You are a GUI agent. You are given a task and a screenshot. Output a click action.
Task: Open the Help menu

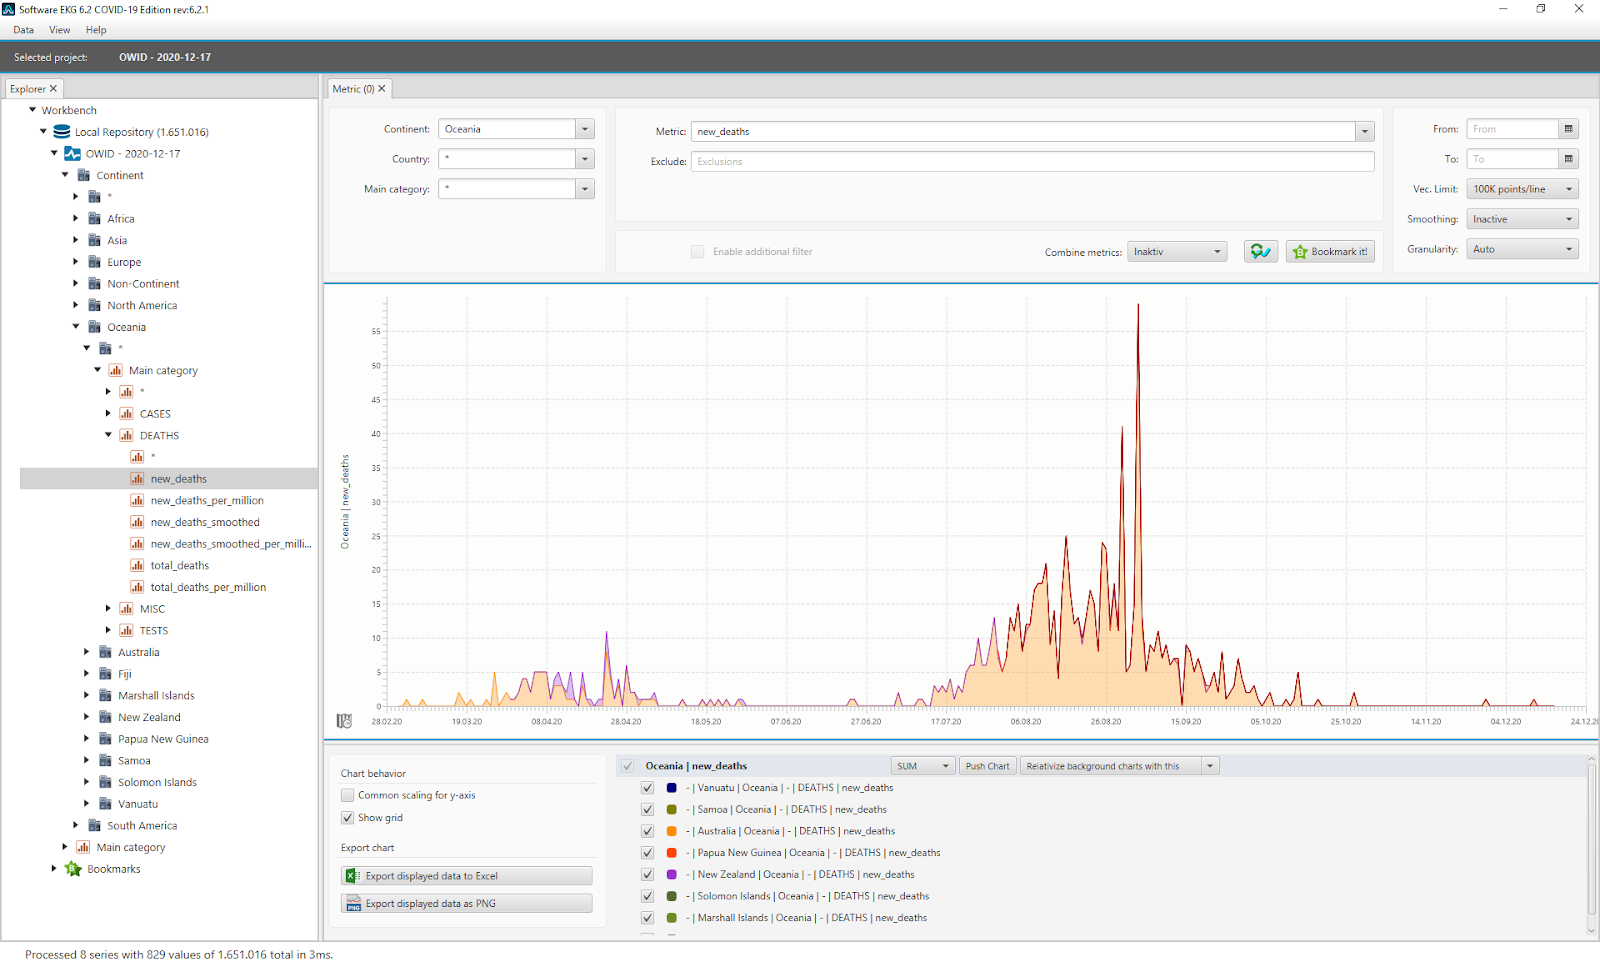point(96,30)
